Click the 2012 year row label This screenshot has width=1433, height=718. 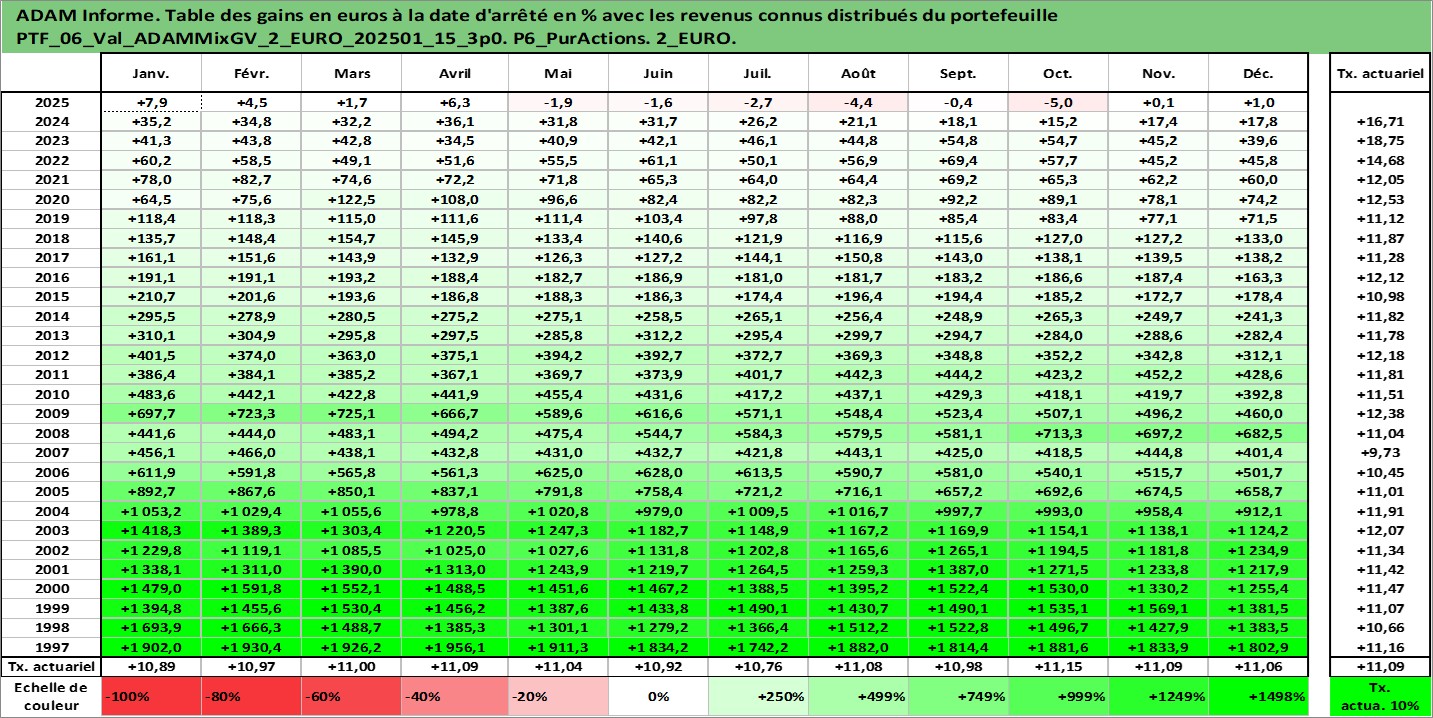tap(51, 355)
